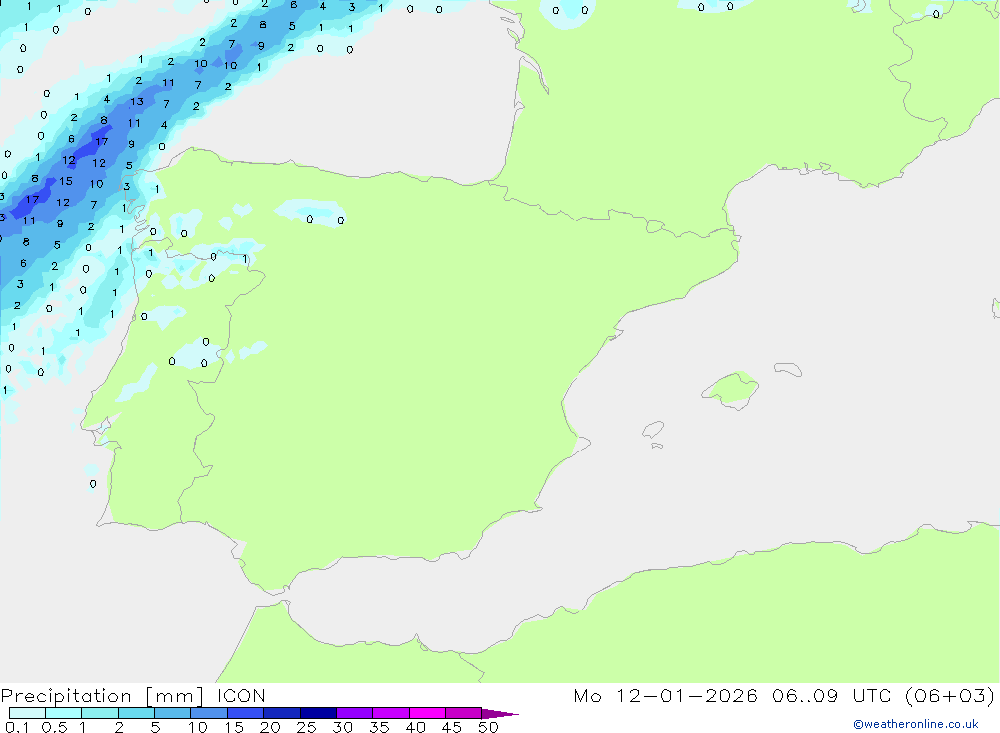This screenshot has height=733, width=1000.
Task: Click the 40–45 mm magenta legend box
Action: click(427, 713)
